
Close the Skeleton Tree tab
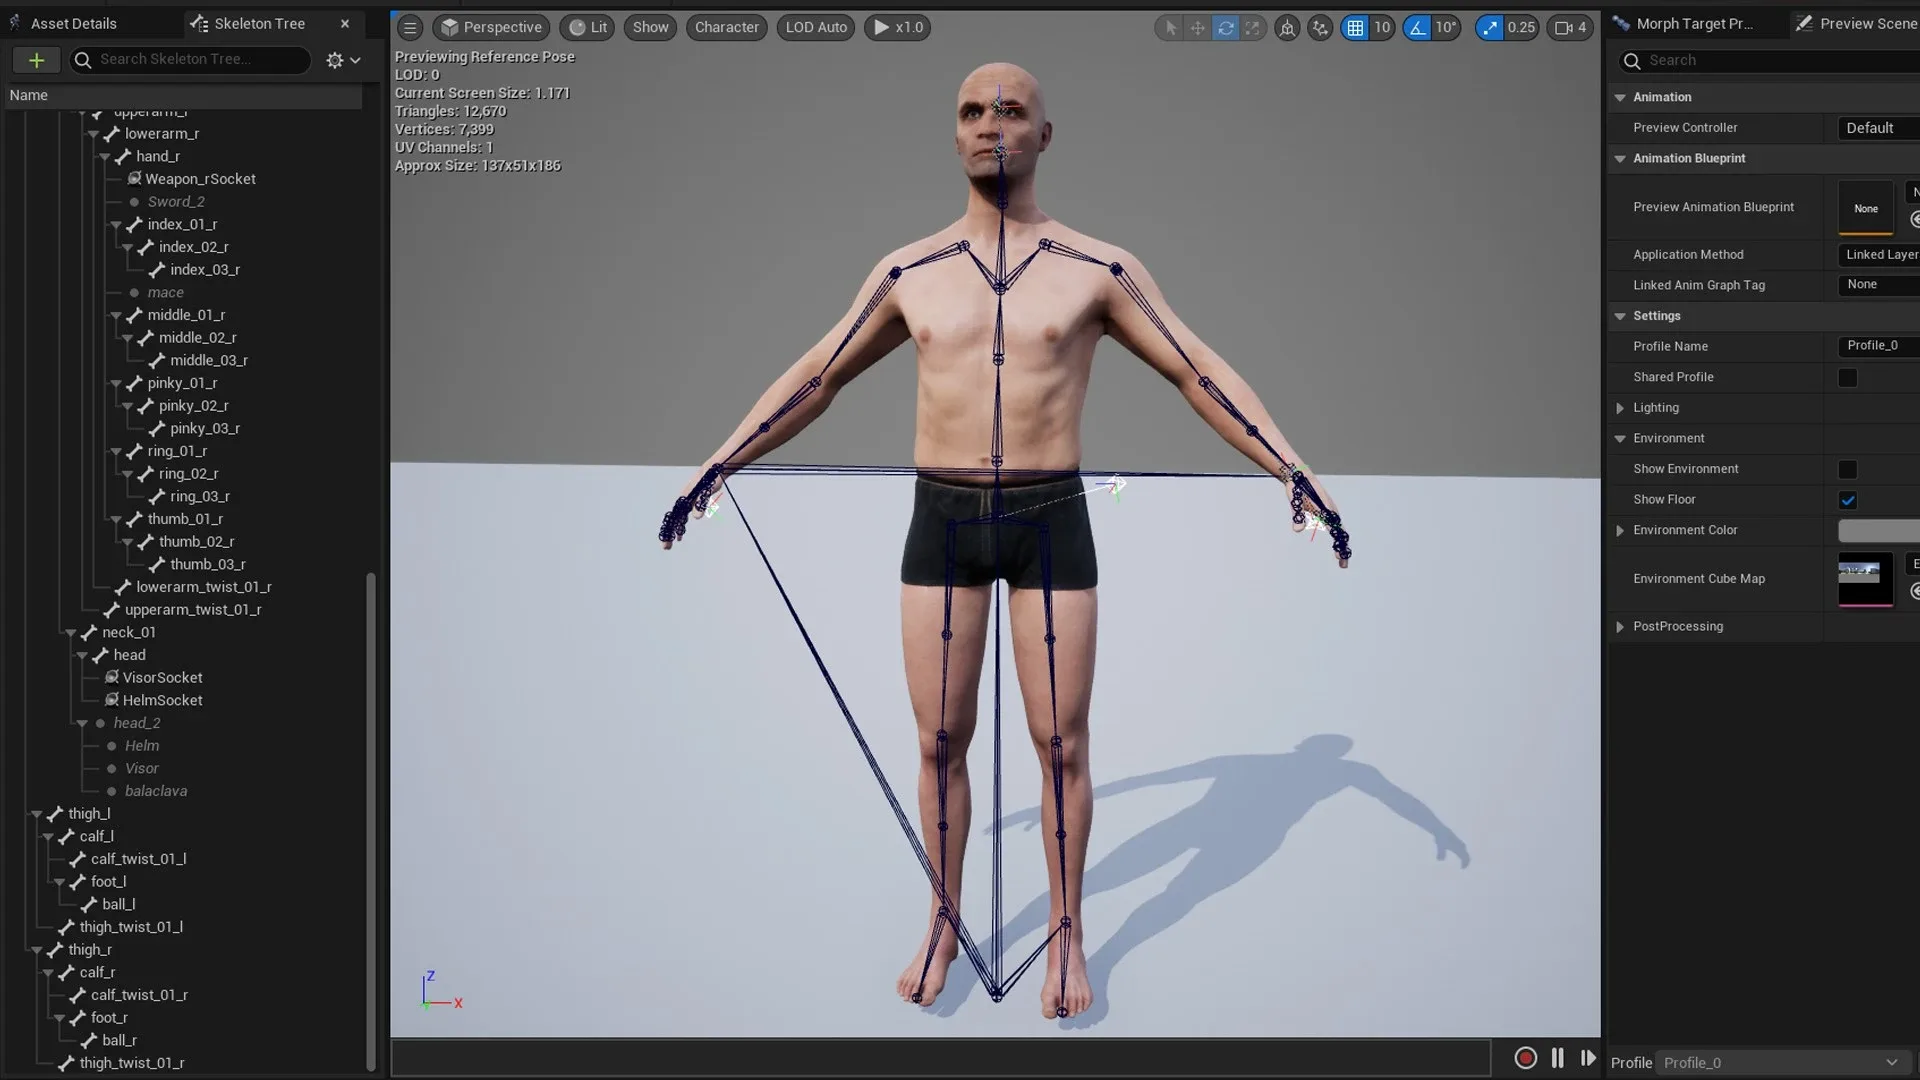[x=345, y=24]
